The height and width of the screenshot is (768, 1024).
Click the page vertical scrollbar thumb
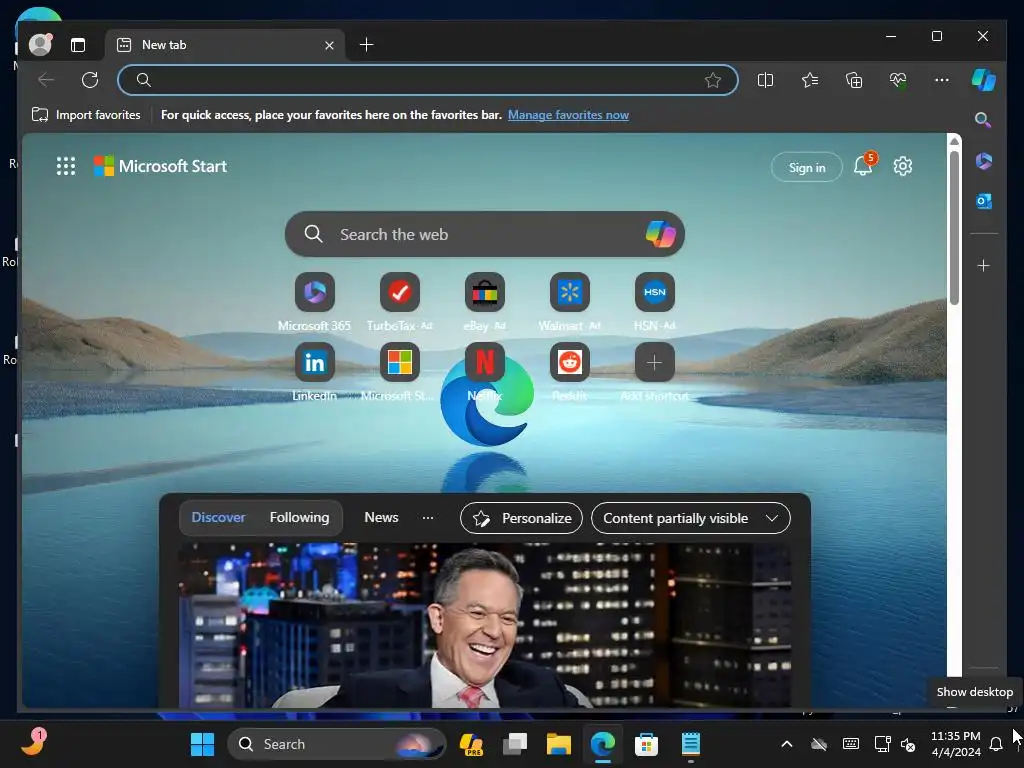tap(954, 228)
